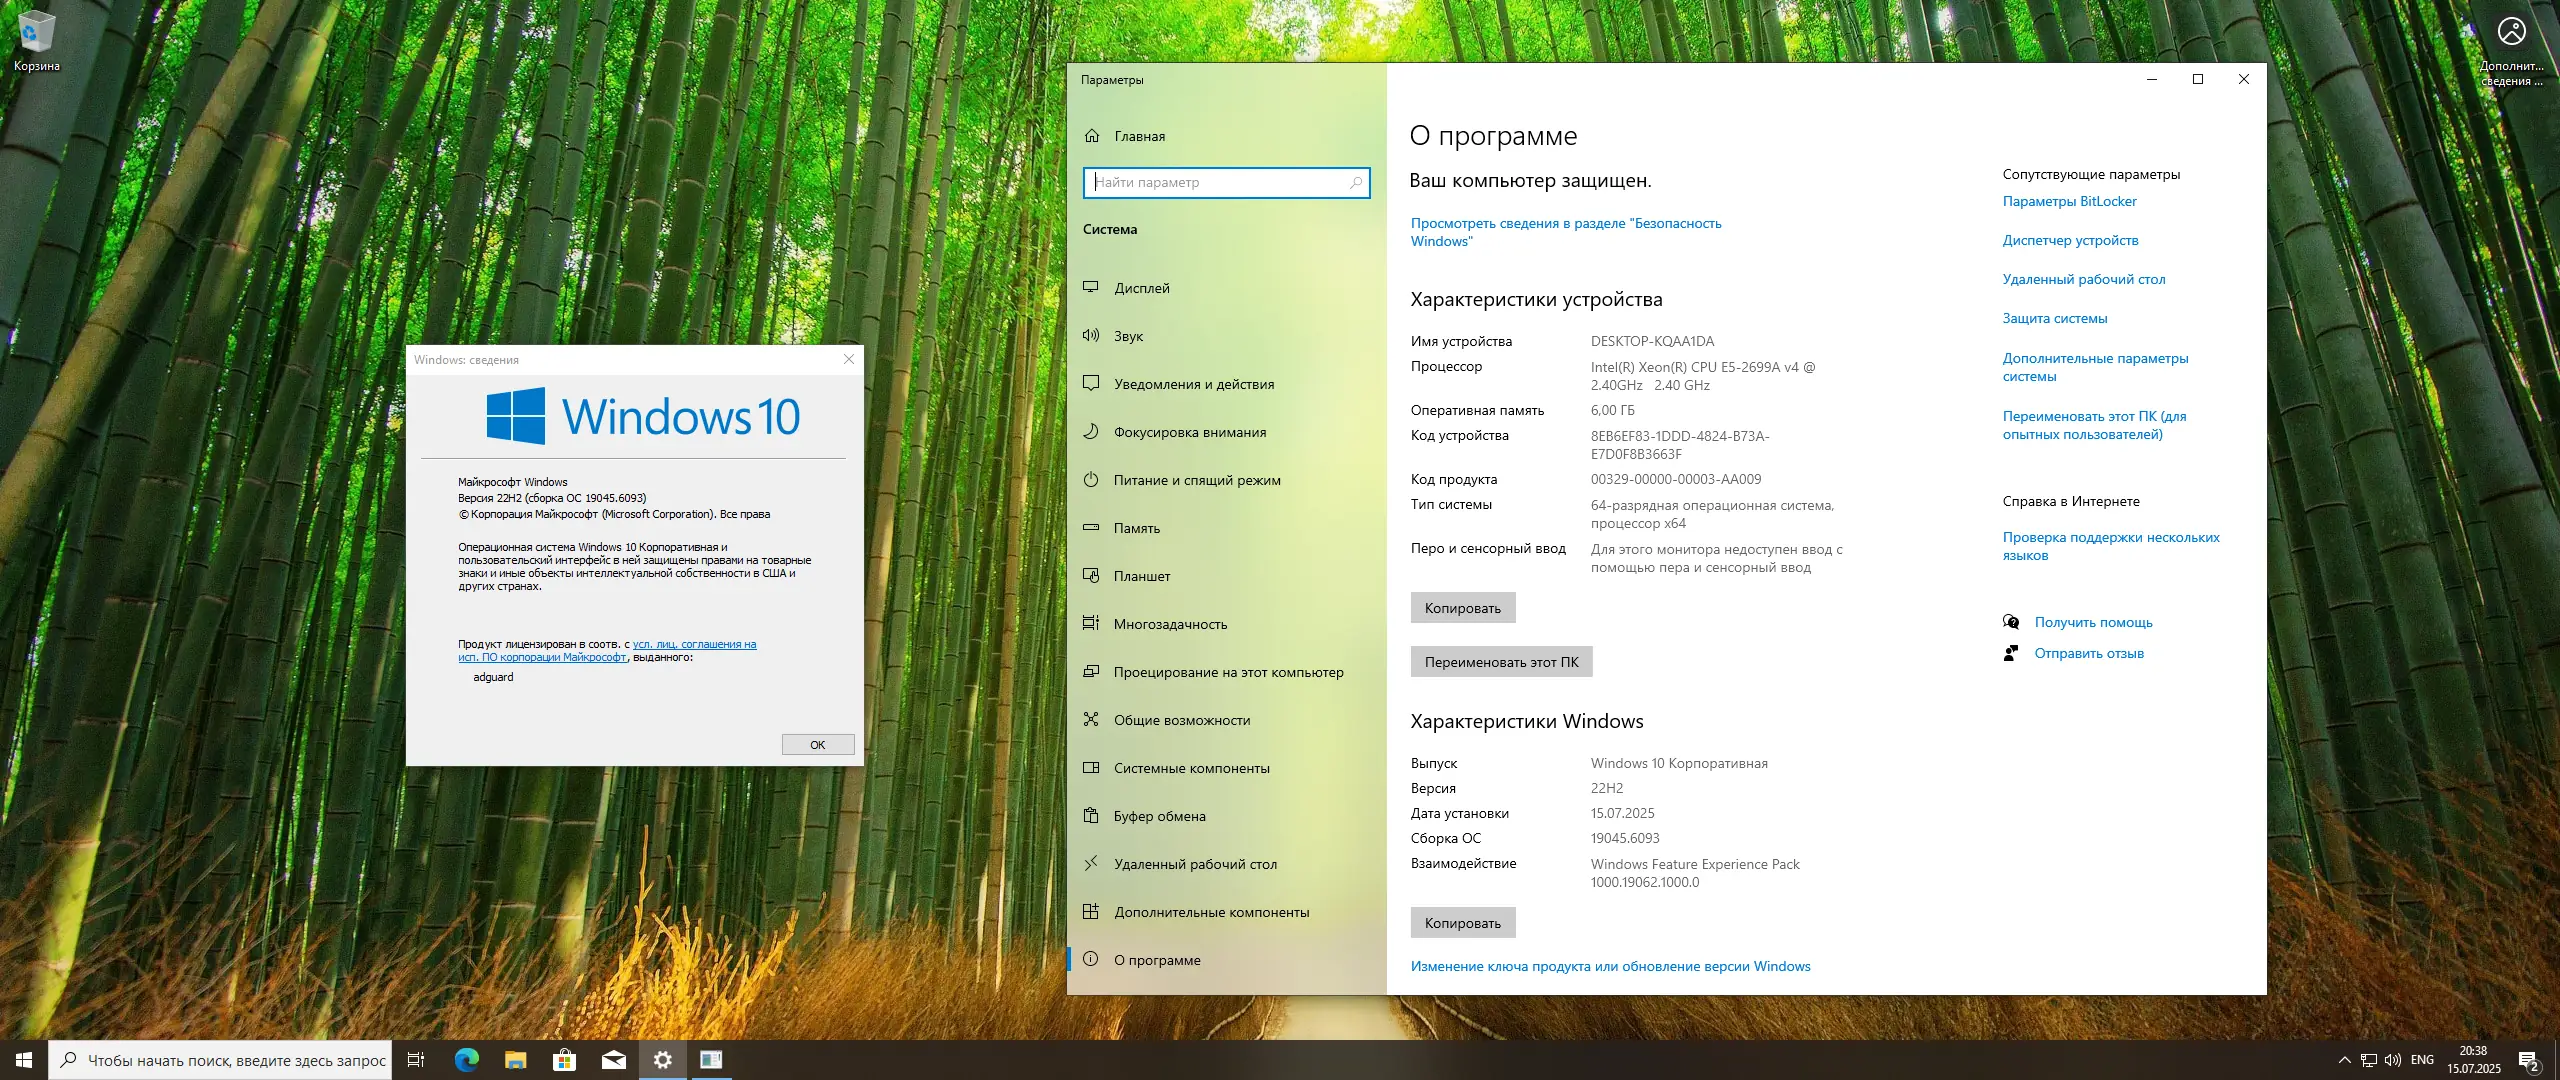Expand hidden system tray icons chevron
2560x1080 pixels.
(2344, 1060)
